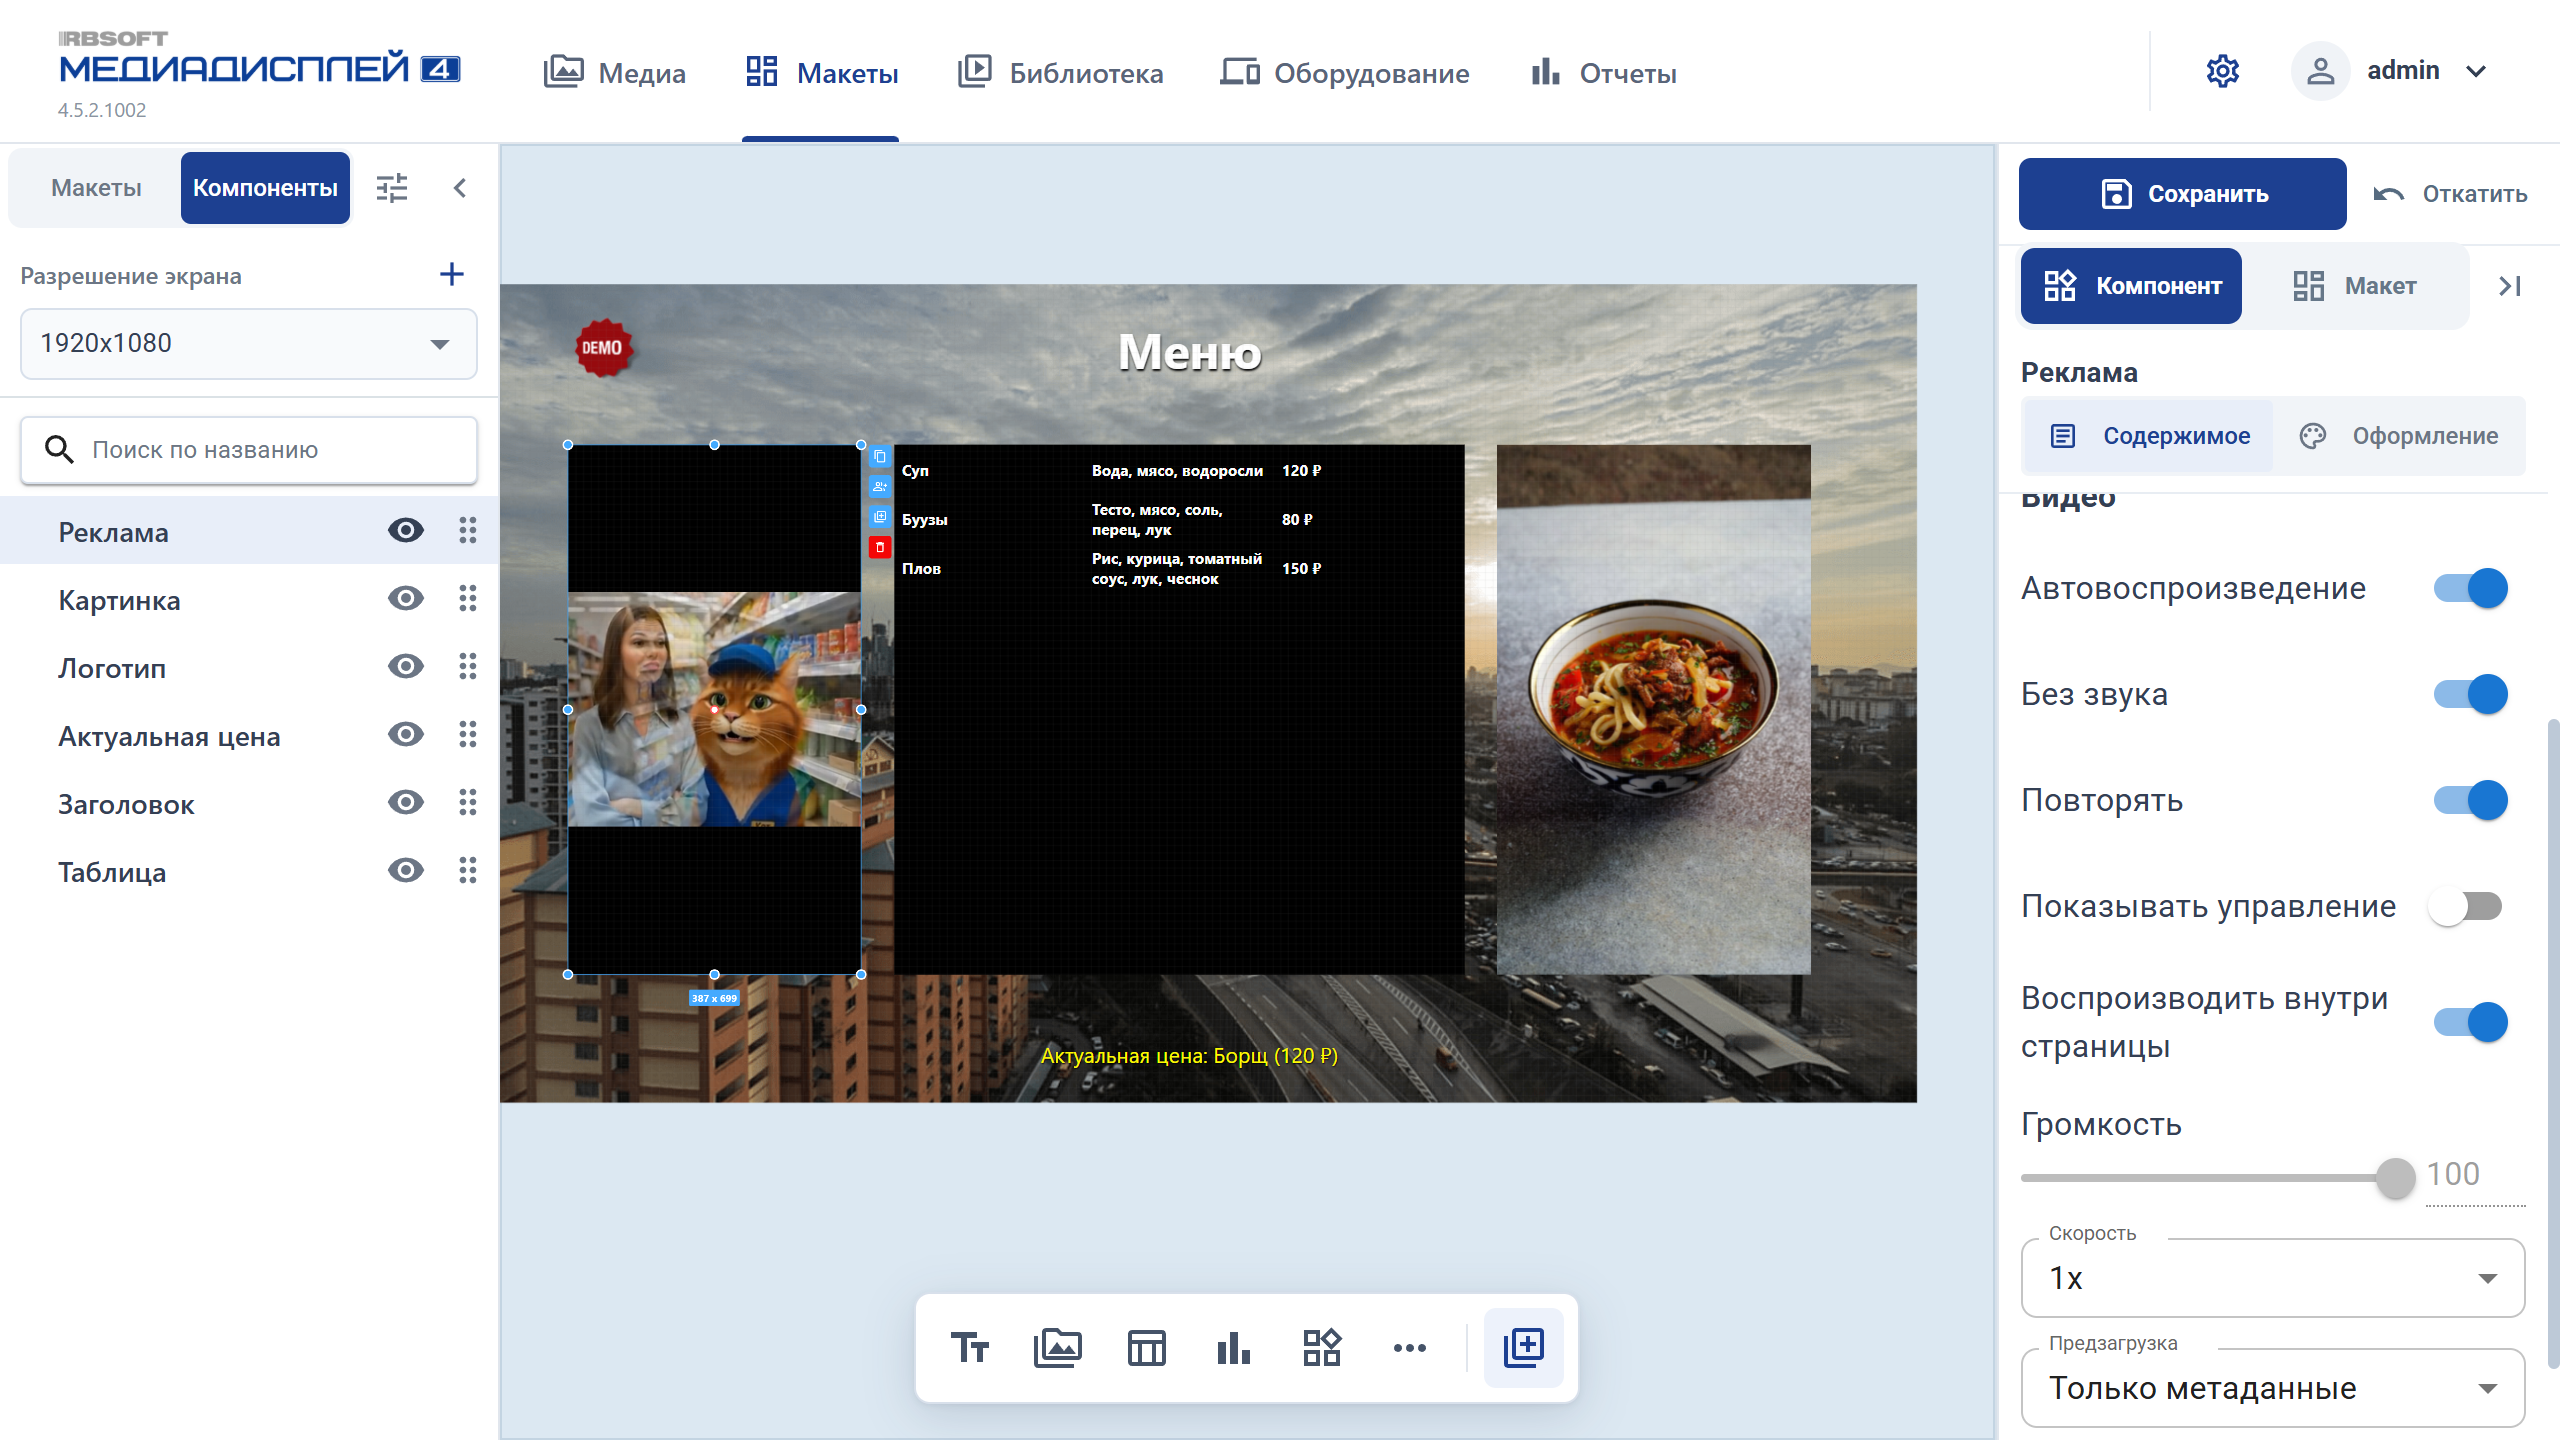Select the image tool in bottom toolbar
Viewport: 2560px width, 1440px height.
[1057, 1347]
